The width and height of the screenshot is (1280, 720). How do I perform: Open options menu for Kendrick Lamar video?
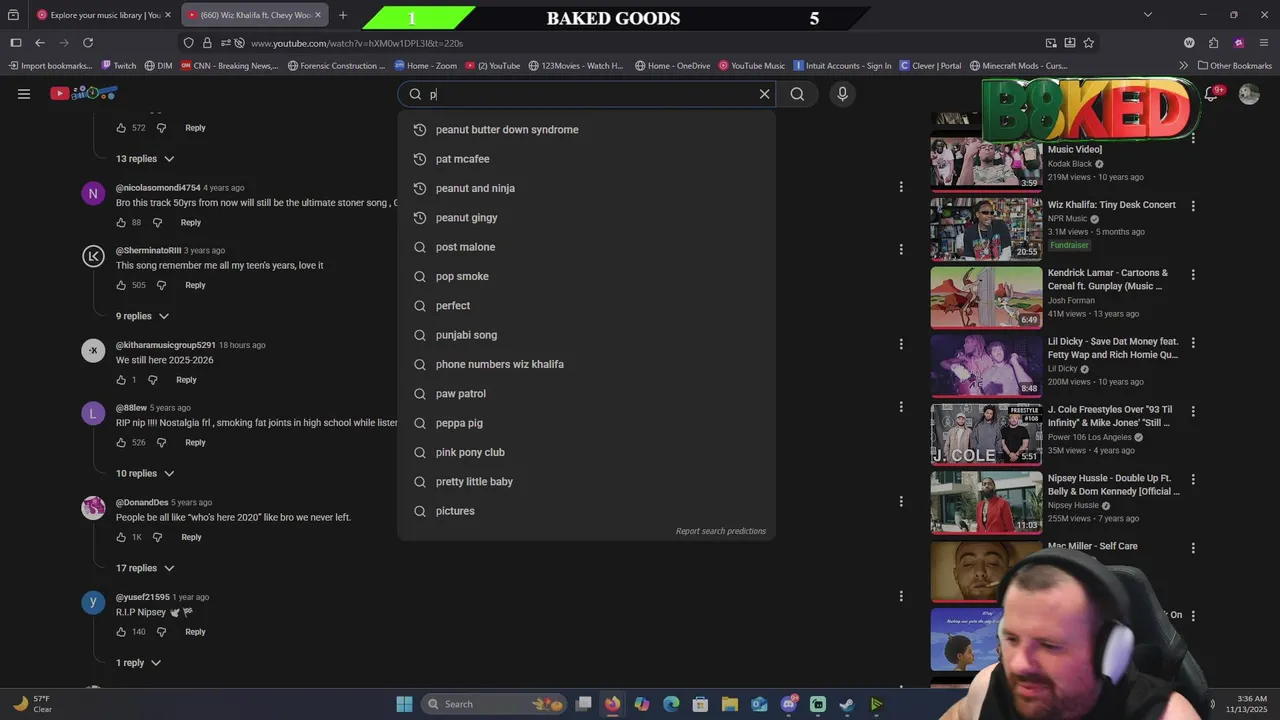pyautogui.click(x=1193, y=274)
